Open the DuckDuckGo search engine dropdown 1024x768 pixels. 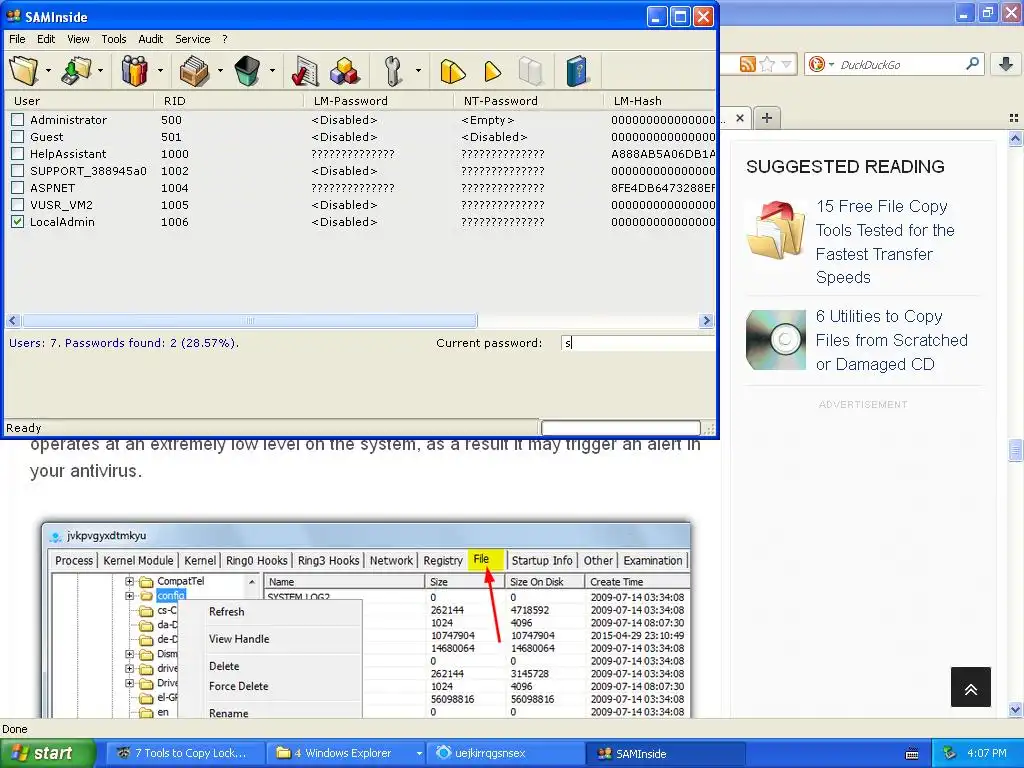coord(831,64)
